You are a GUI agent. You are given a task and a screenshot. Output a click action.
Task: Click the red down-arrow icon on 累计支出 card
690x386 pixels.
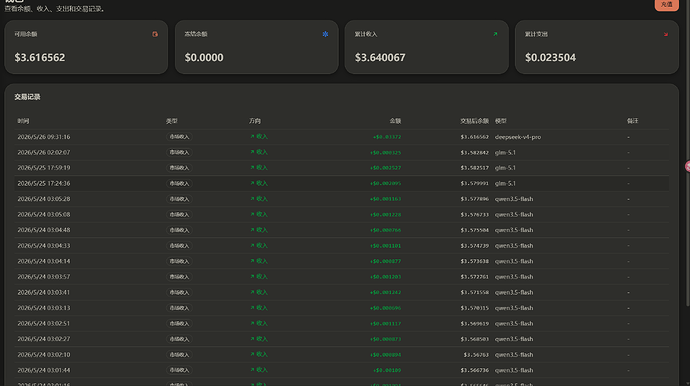point(665,34)
